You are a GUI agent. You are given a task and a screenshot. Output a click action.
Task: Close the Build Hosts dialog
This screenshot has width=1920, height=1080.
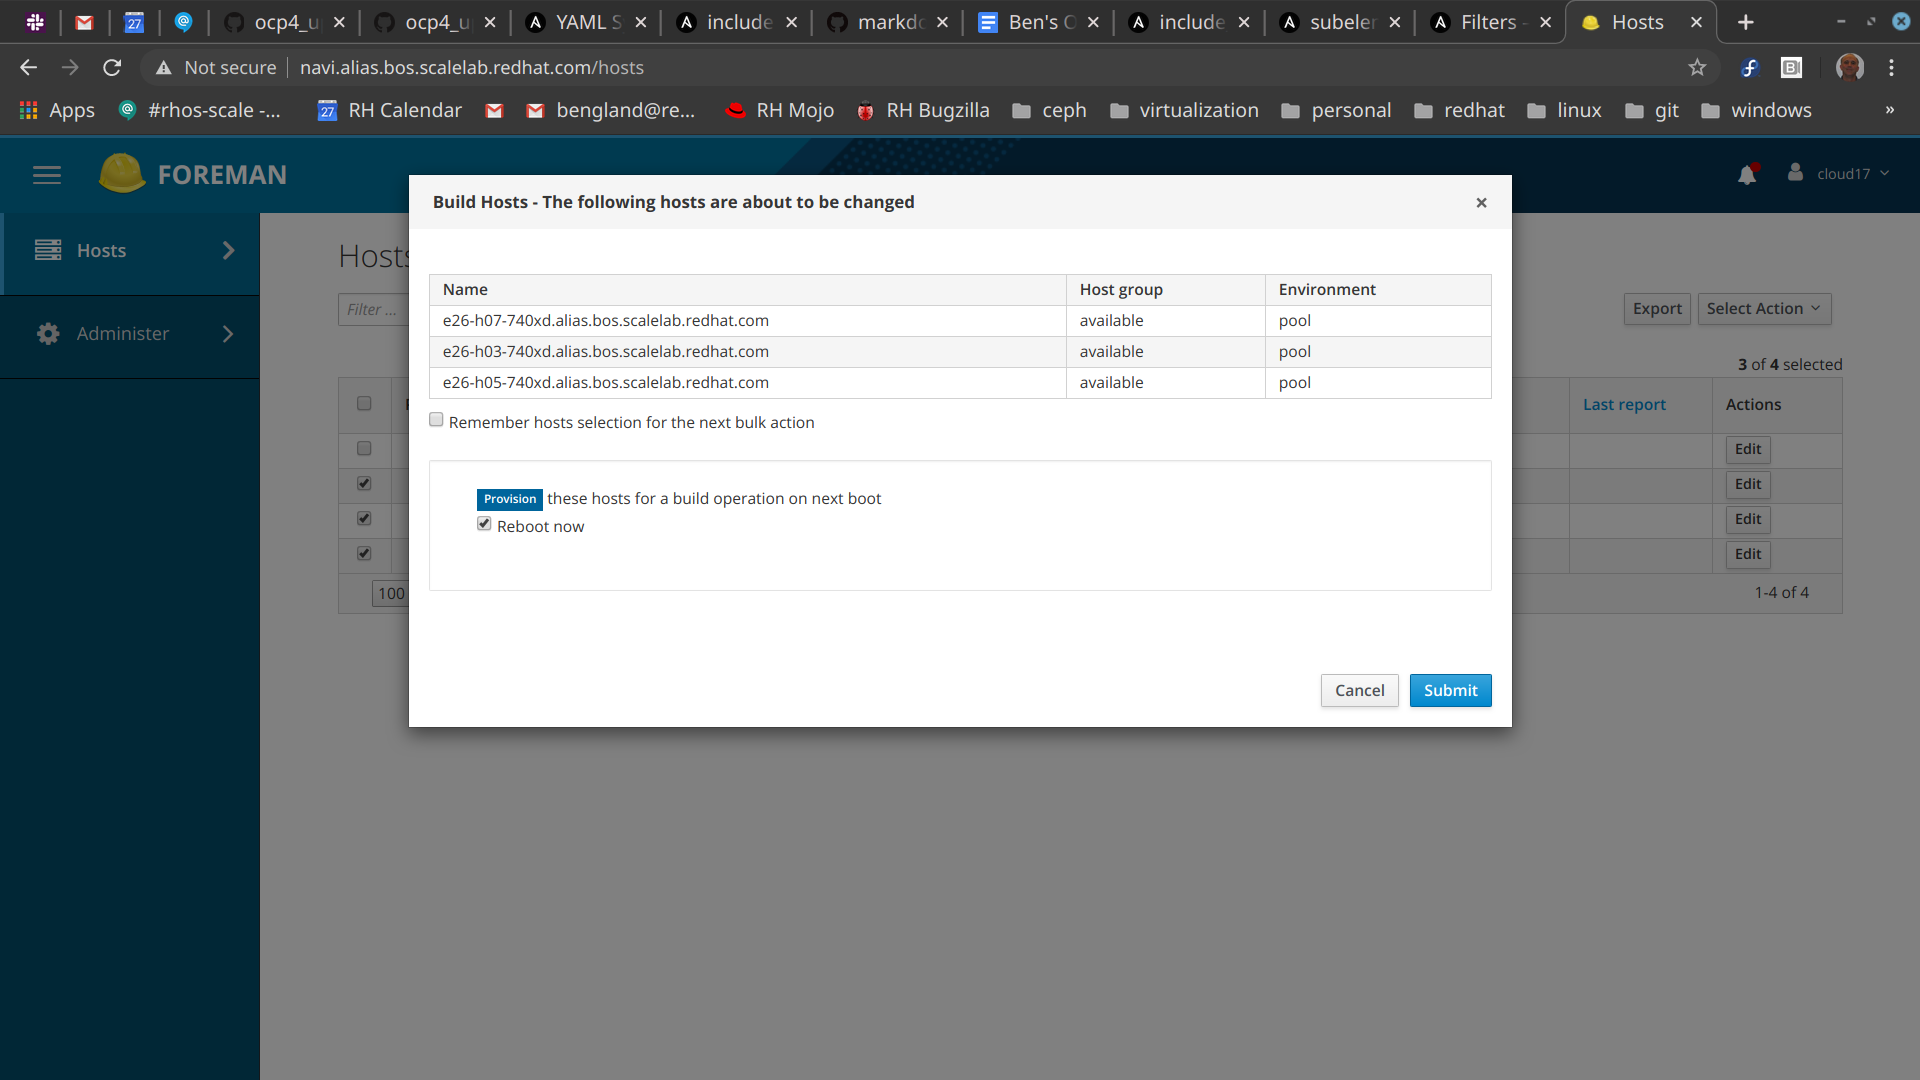coord(1481,203)
